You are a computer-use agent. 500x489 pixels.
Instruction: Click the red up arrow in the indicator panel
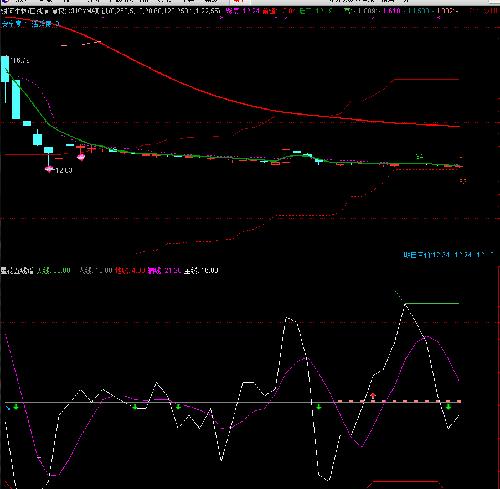(373, 396)
